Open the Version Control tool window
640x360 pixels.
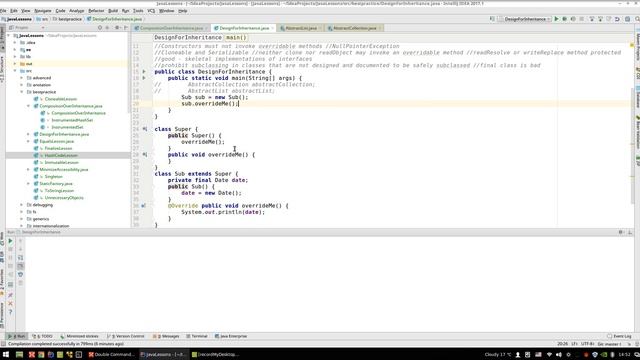[126, 336]
